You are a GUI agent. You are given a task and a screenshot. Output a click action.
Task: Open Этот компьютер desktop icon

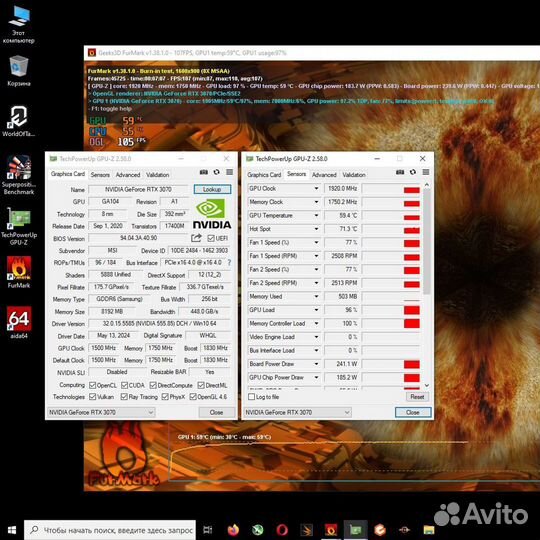tap(19, 25)
